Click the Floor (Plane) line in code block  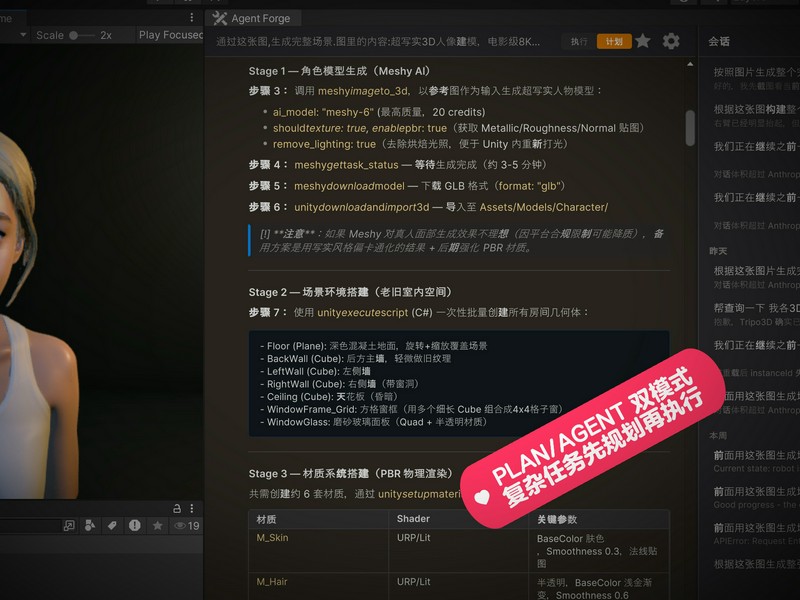[373, 346]
